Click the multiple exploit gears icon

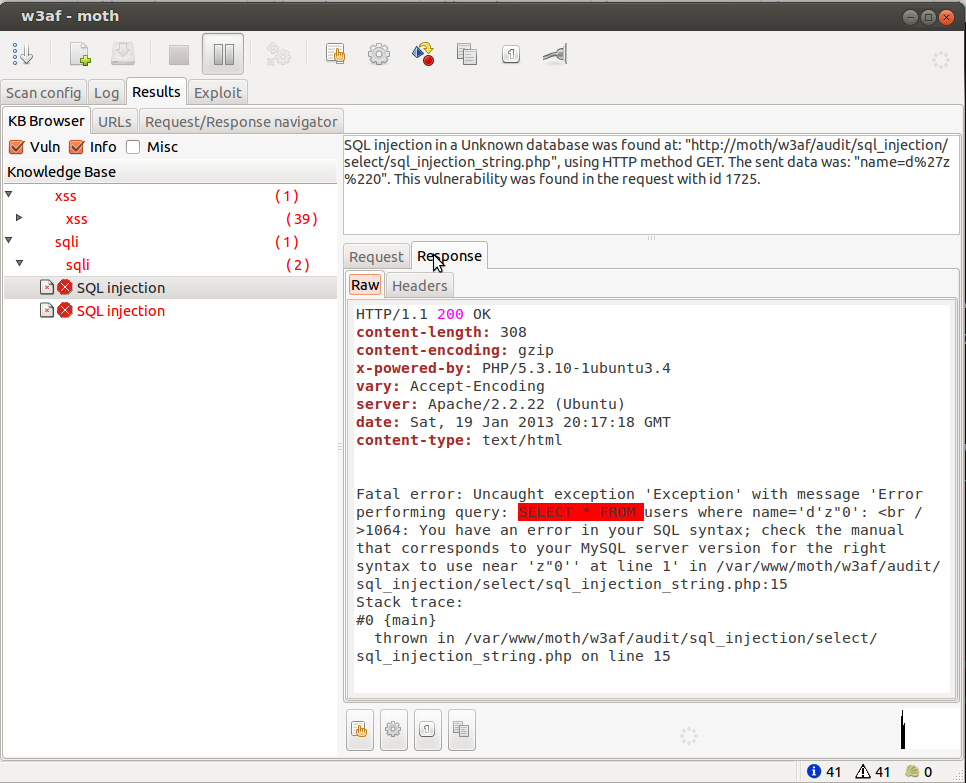278,54
